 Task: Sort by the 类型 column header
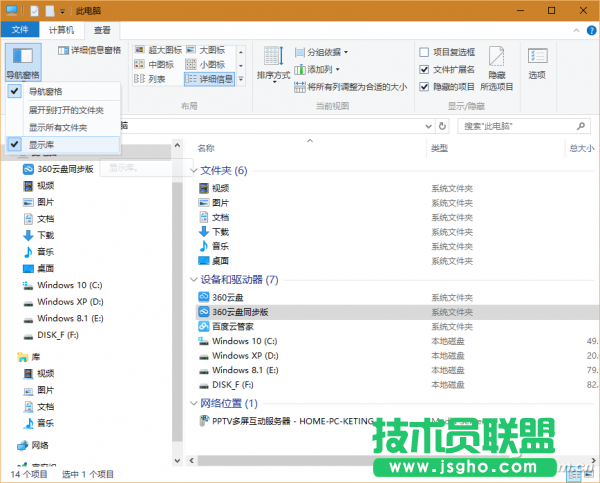pyautogui.click(x=439, y=148)
